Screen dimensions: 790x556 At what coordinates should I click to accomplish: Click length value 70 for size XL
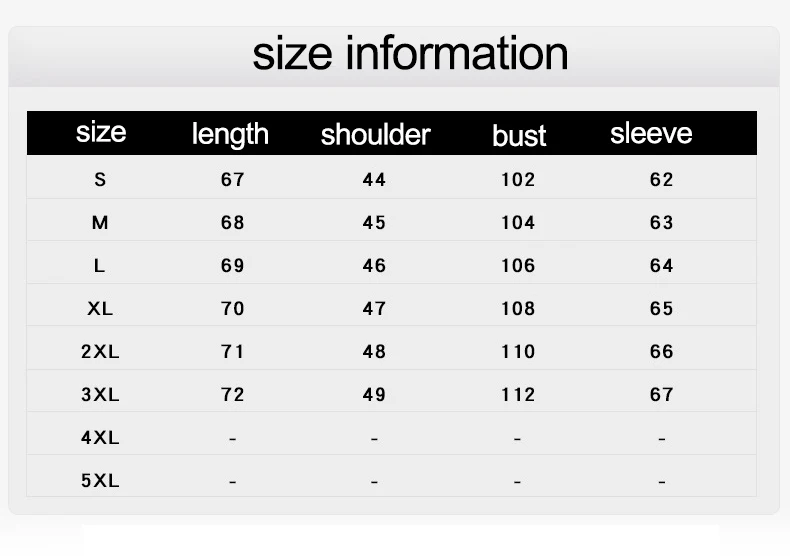pos(232,308)
